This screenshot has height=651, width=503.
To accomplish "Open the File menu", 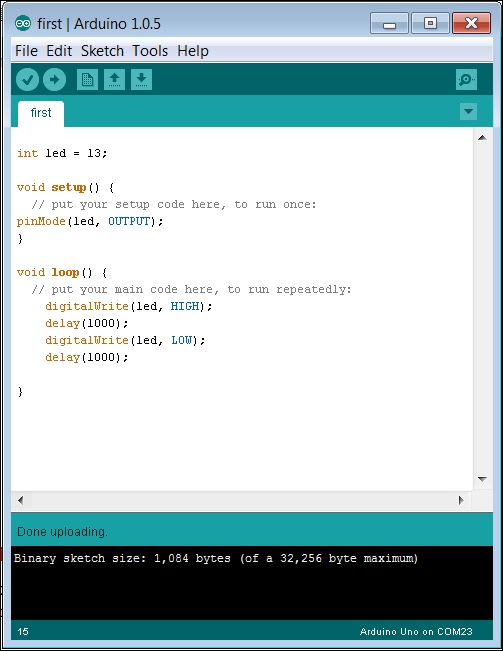I will coord(27,51).
